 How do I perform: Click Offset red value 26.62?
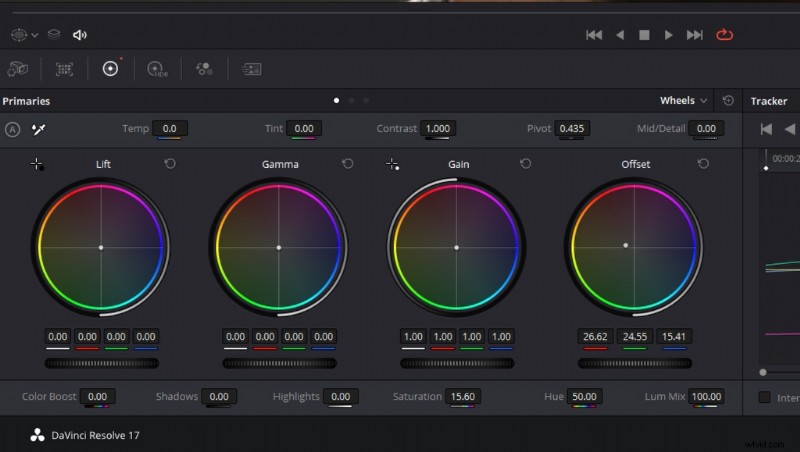[595, 337]
